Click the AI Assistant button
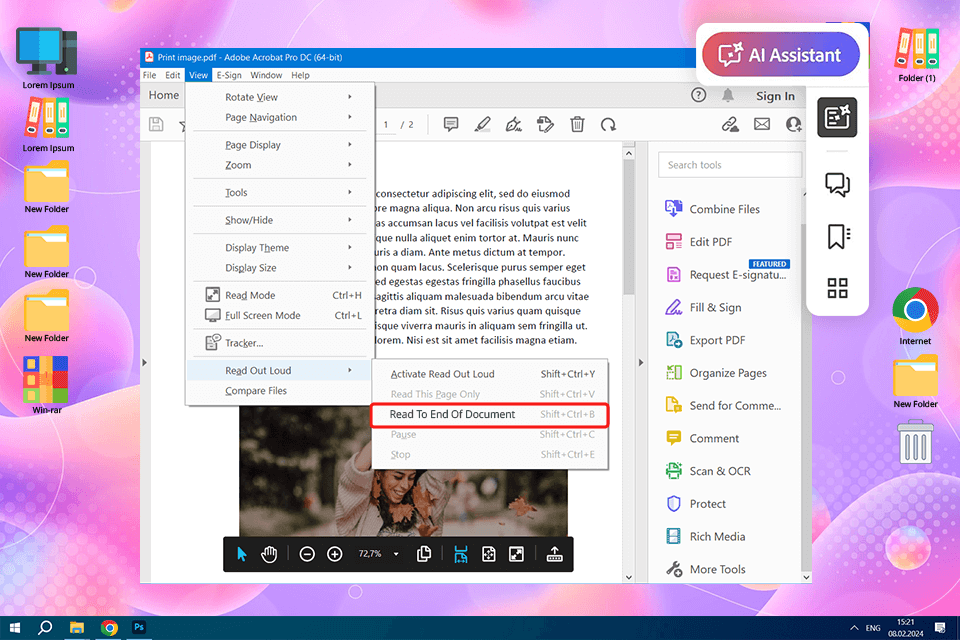The image size is (960, 640). pyautogui.click(x=781, y=55)
